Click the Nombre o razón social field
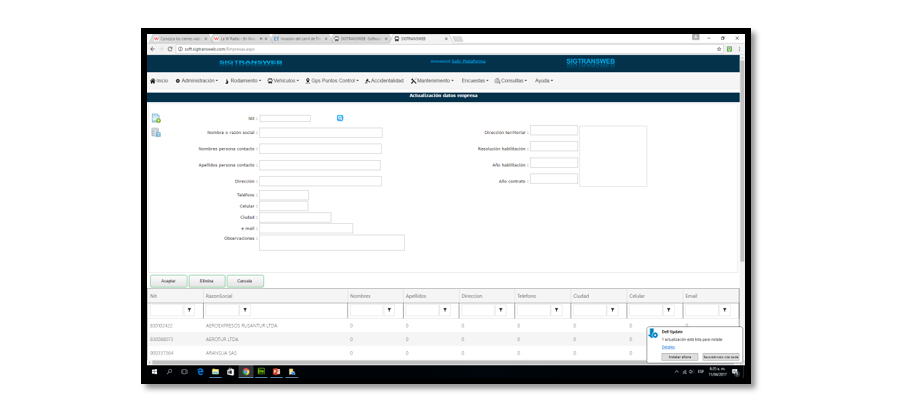Image resolution: width=908 pixels, height=407 pixels. (321, 133)
